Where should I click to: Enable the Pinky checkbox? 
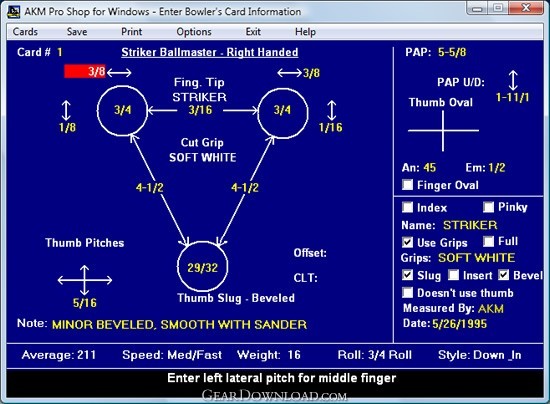coord(488,207)
